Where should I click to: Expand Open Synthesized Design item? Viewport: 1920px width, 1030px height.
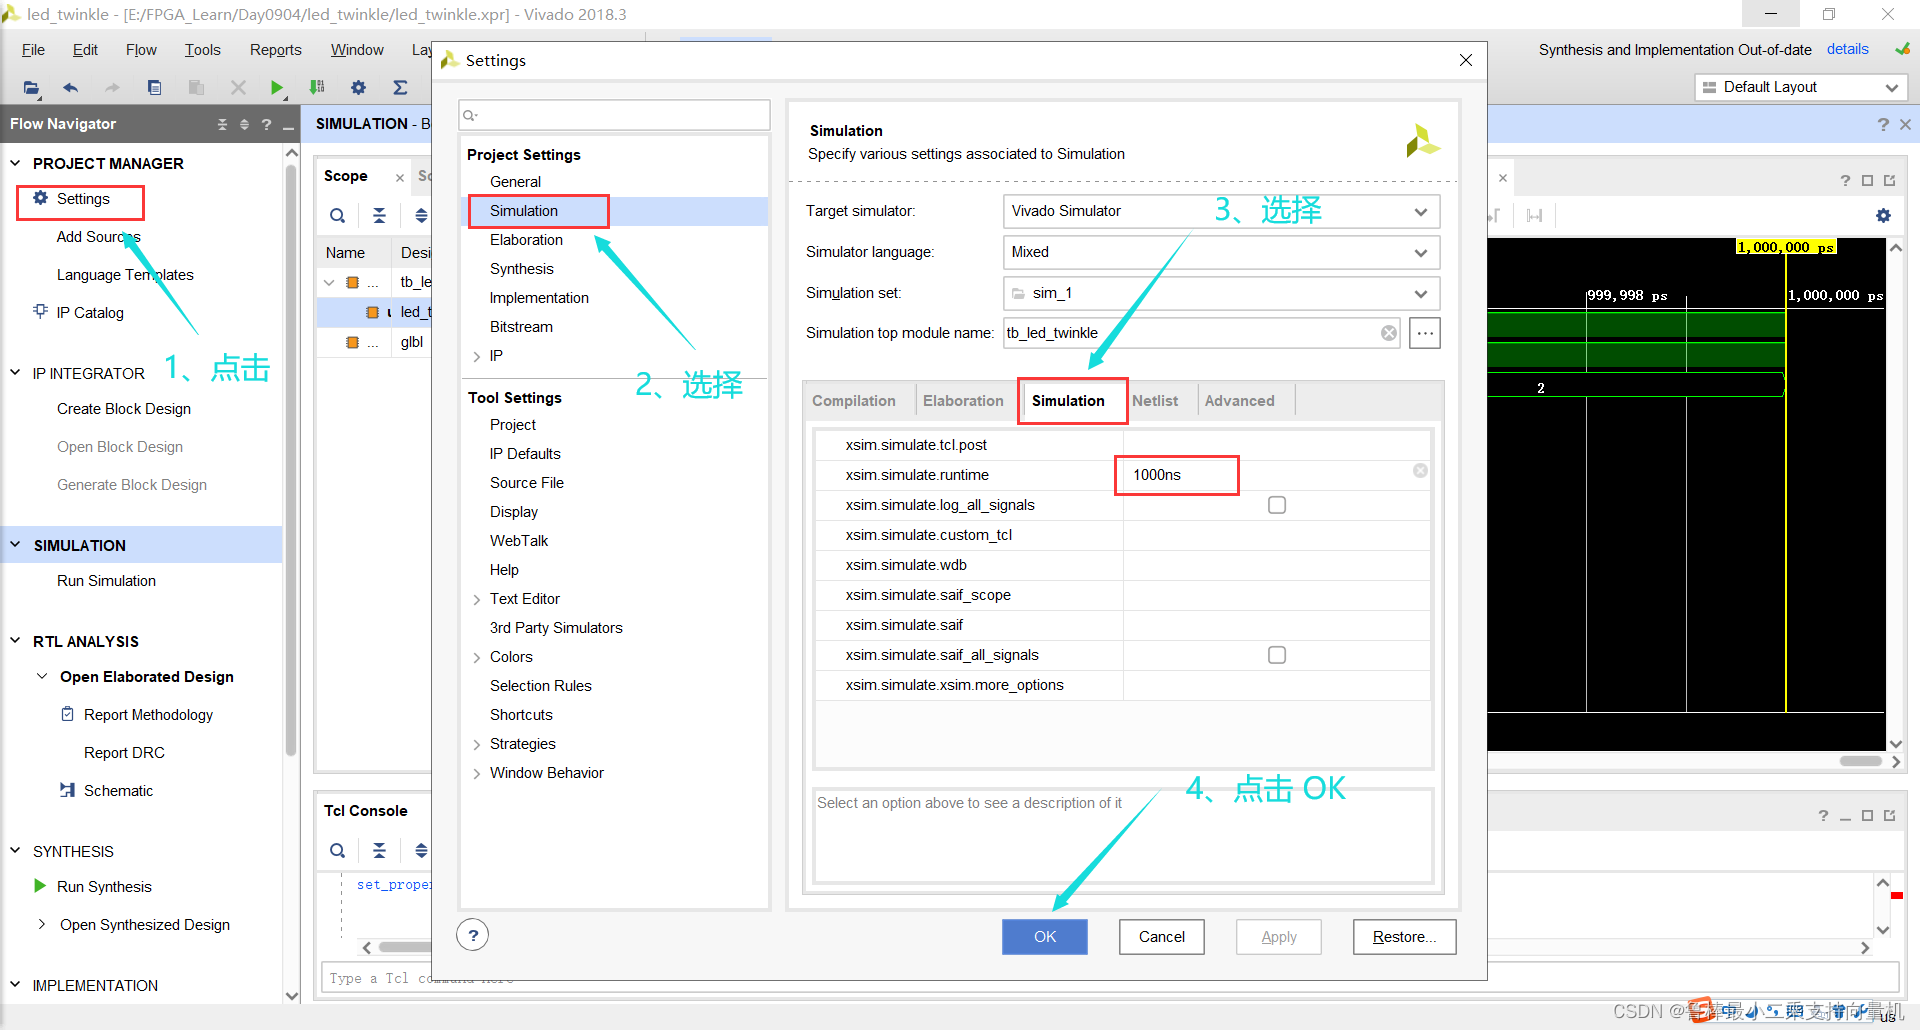pos(41,924)
